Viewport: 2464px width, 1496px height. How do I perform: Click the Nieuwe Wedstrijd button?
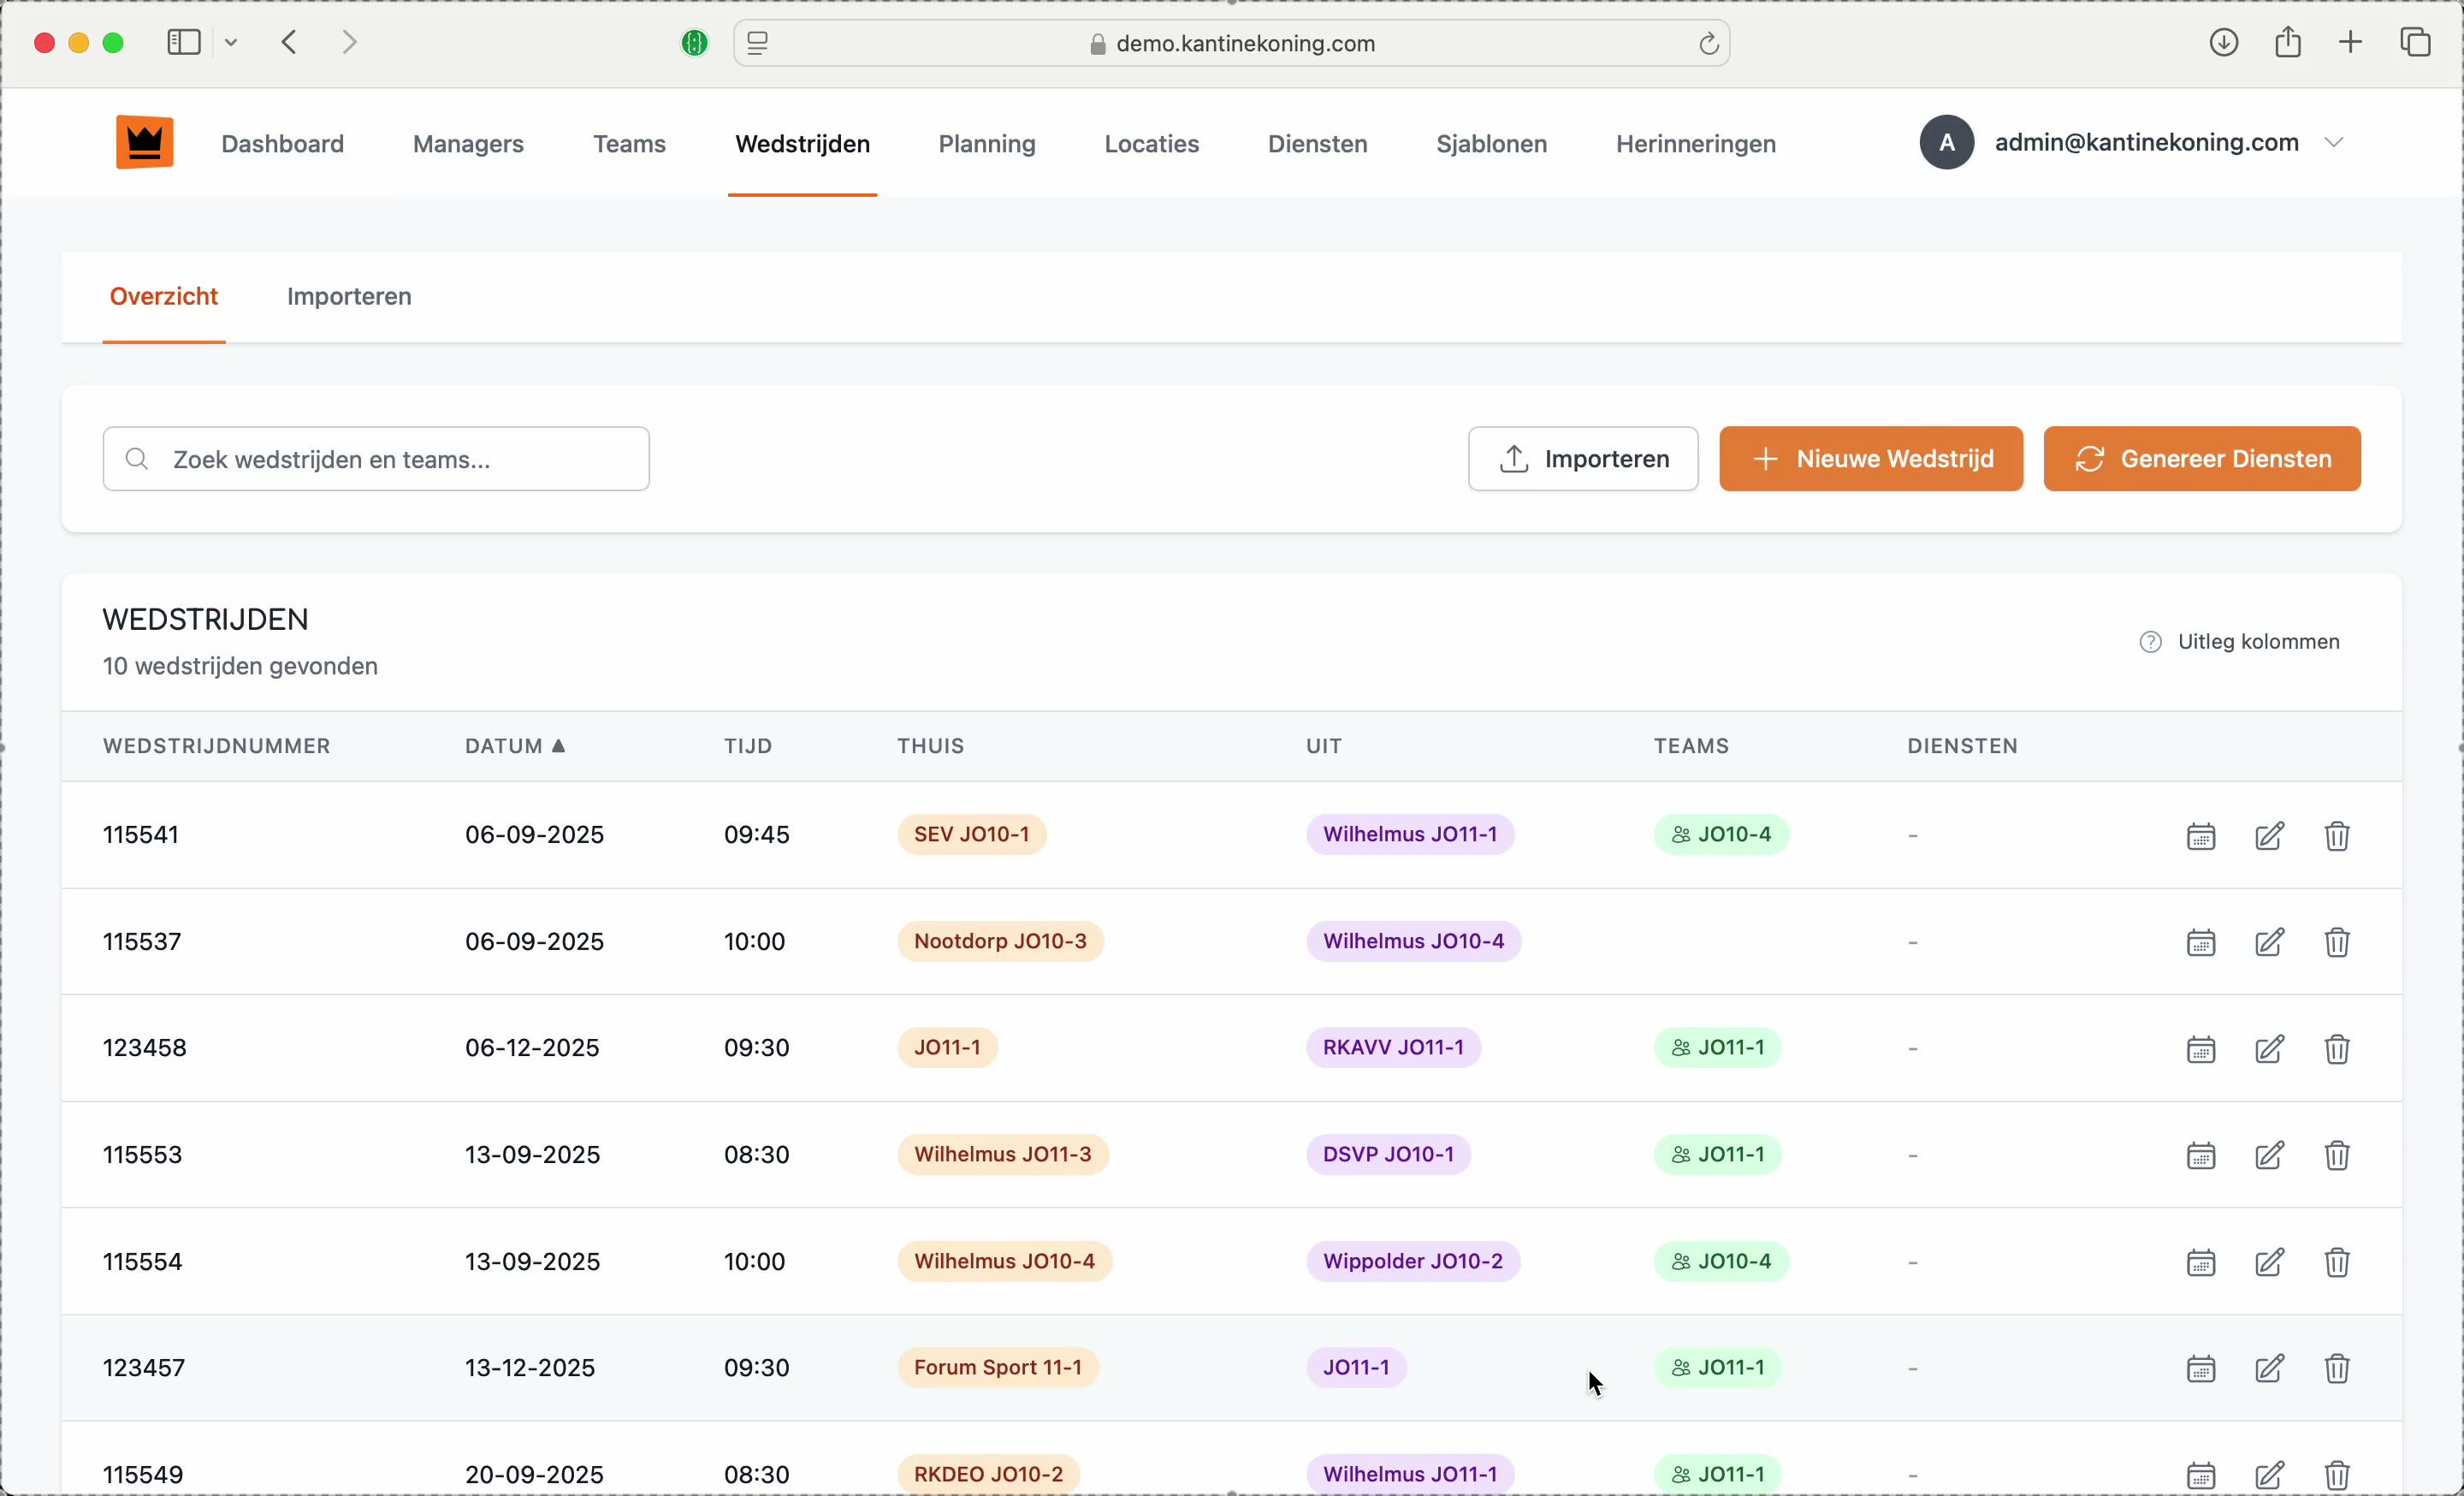click(1870, 459)
